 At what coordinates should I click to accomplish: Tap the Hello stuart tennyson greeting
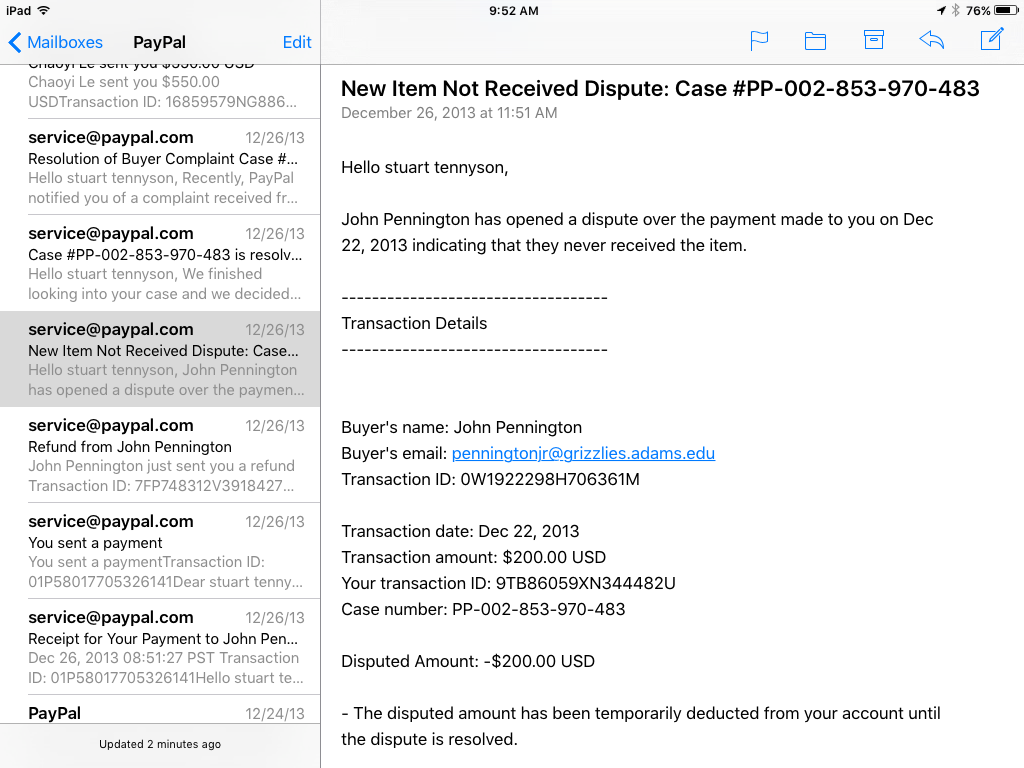click(x=424, y=168)
